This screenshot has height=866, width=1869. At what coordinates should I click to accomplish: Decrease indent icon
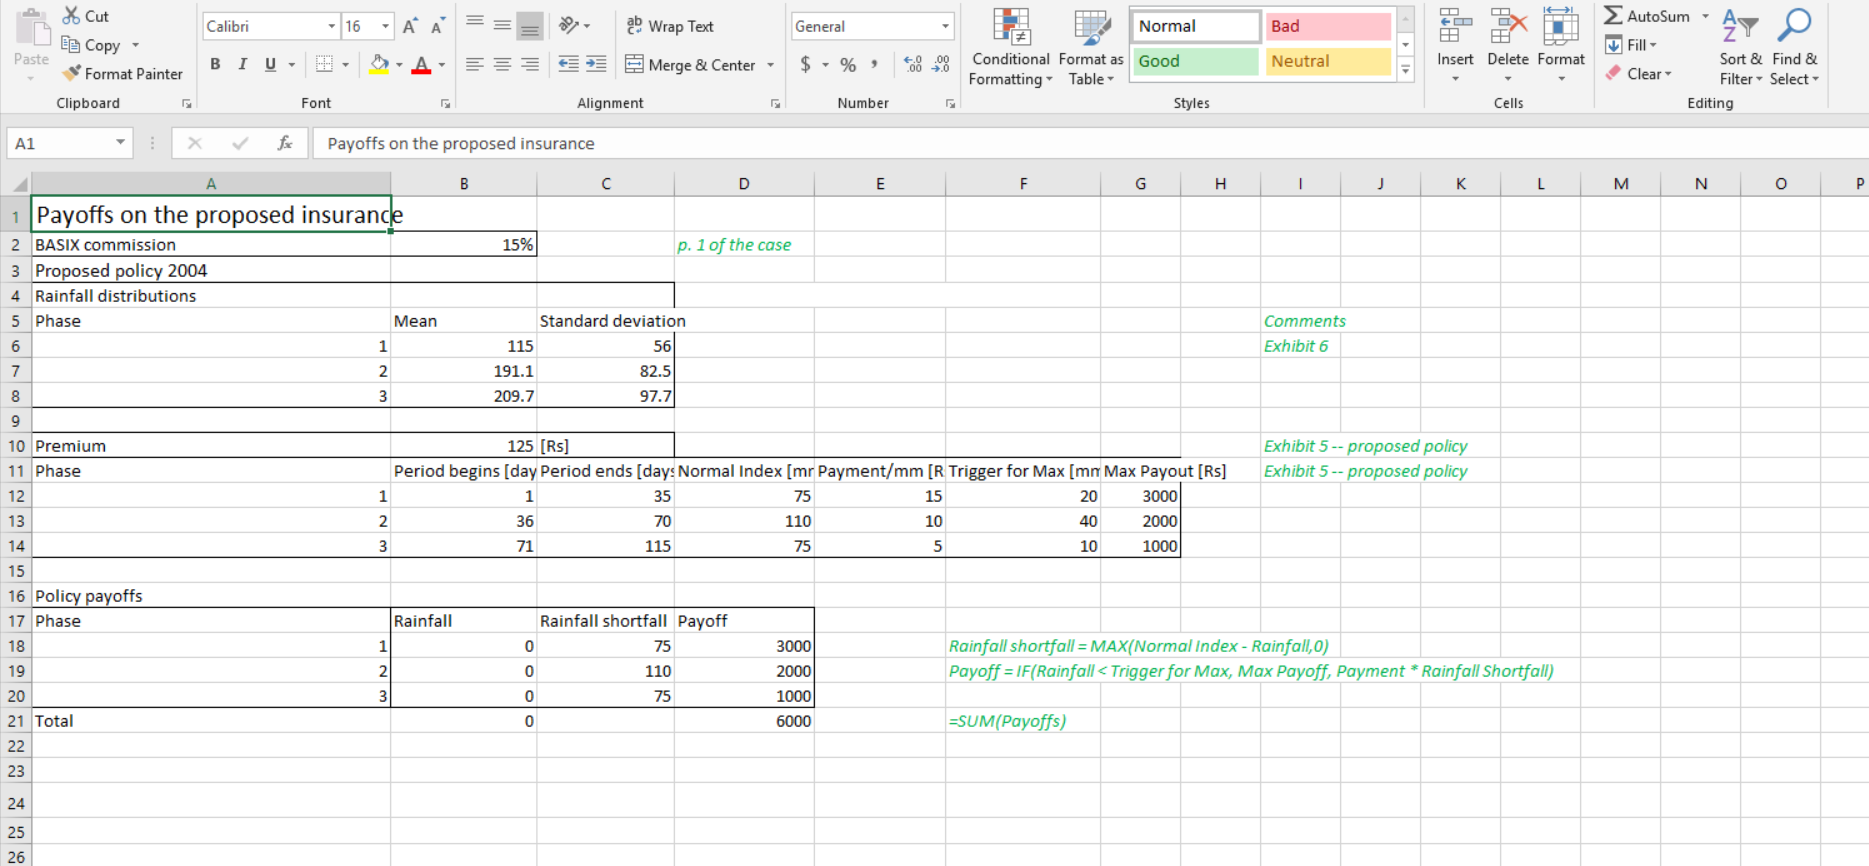pos(568,64)
